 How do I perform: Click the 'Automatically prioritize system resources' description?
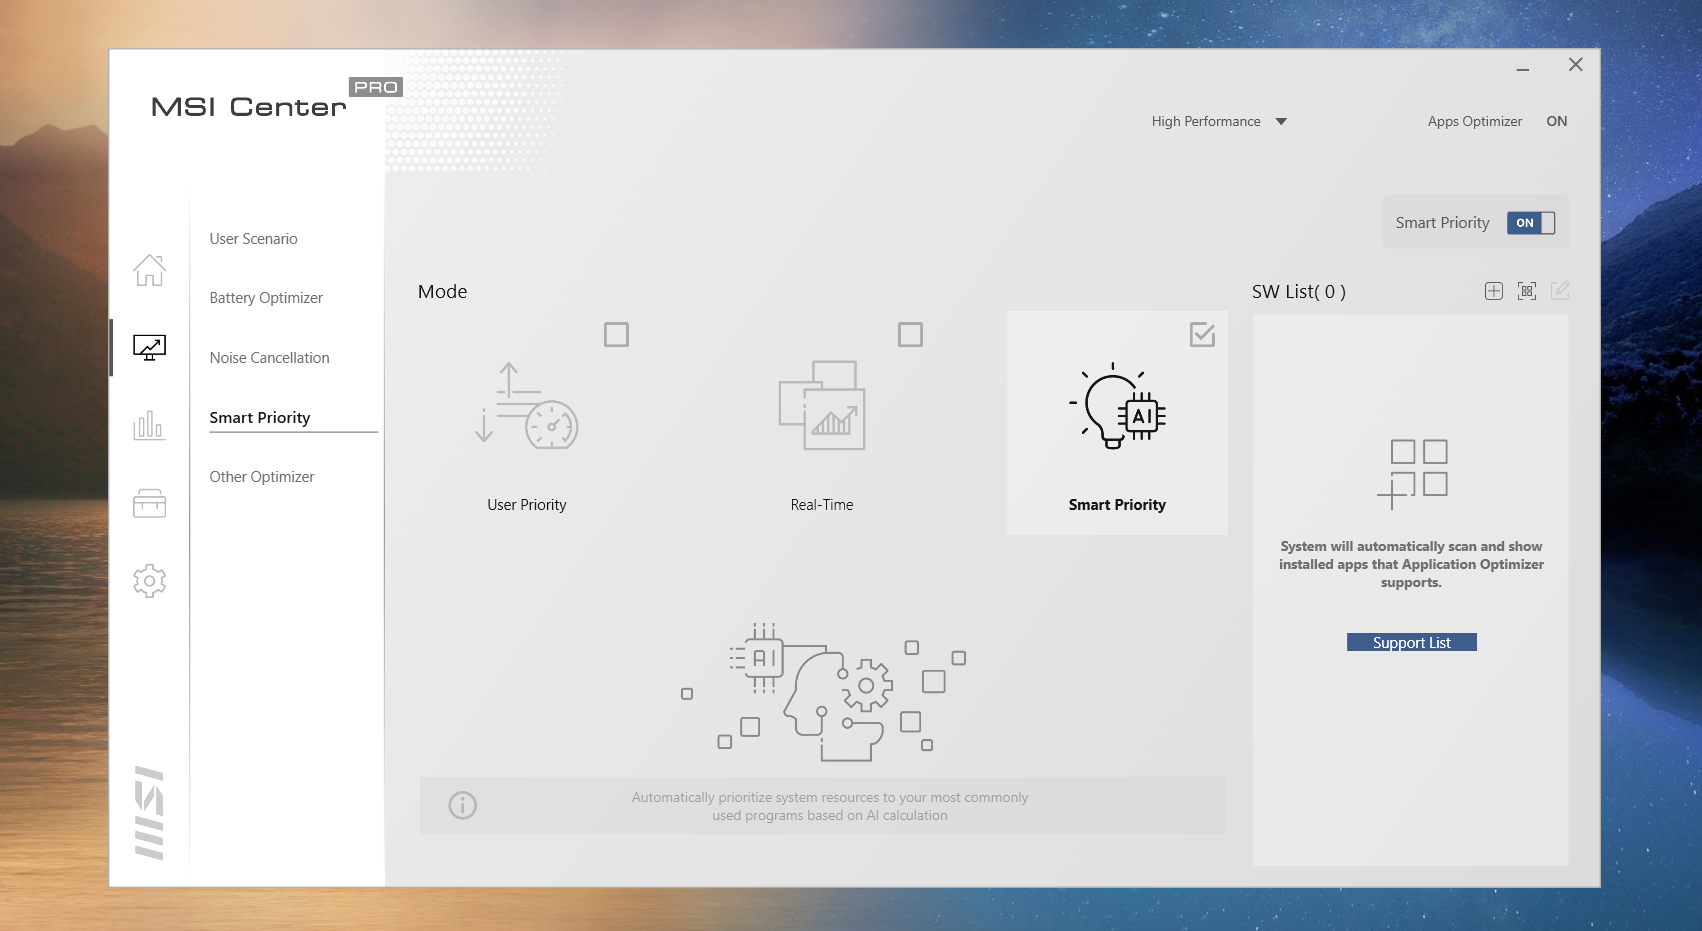click(x=830, y=806)
